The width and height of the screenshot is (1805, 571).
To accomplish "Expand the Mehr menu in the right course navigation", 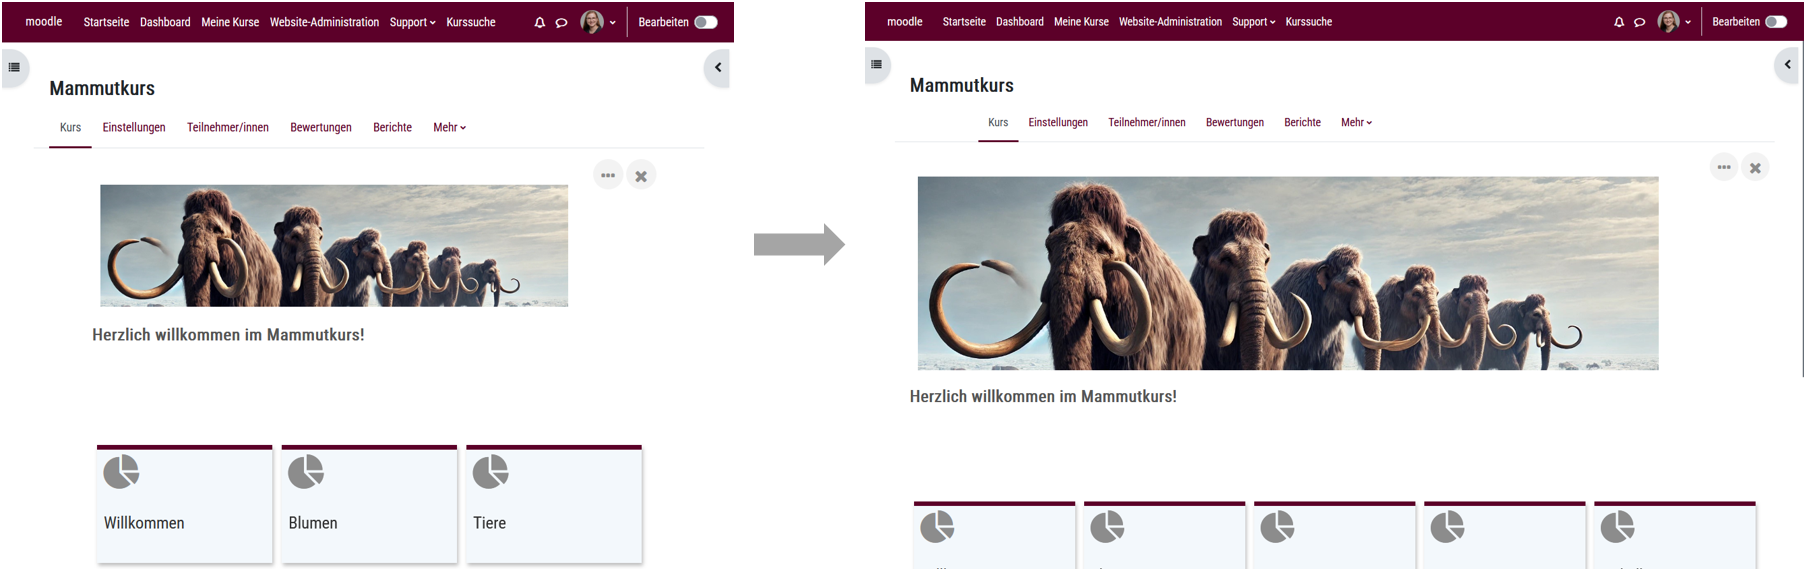I will pos(1356,123).
